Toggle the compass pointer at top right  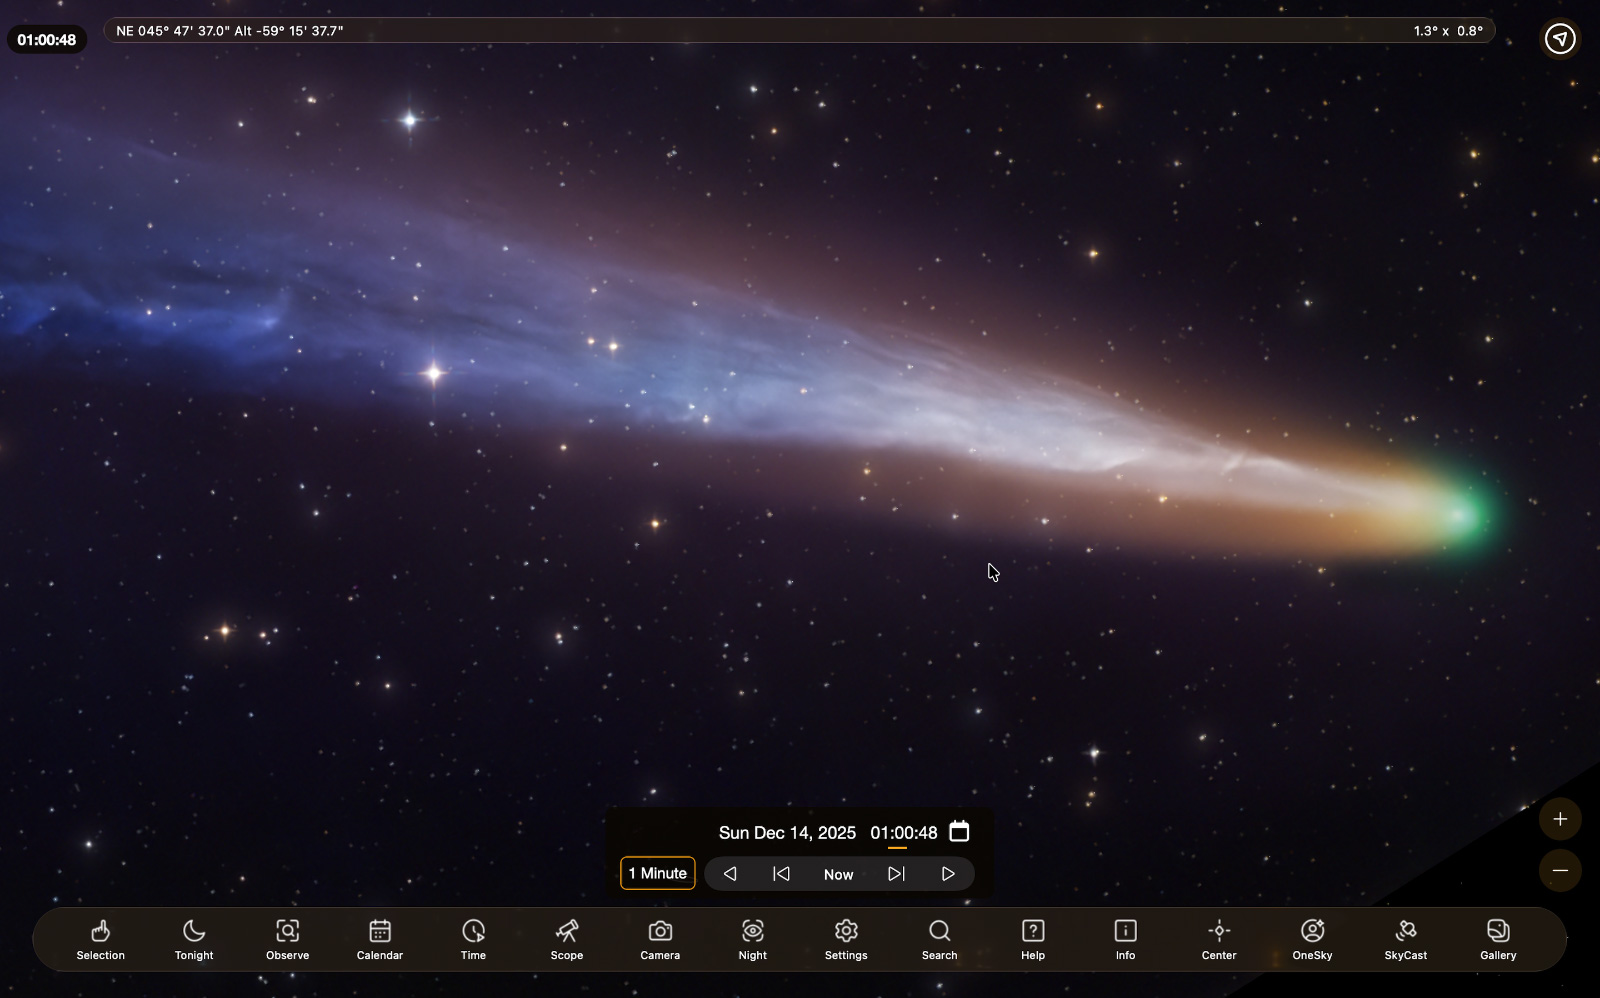click(x=1560, y=38)
